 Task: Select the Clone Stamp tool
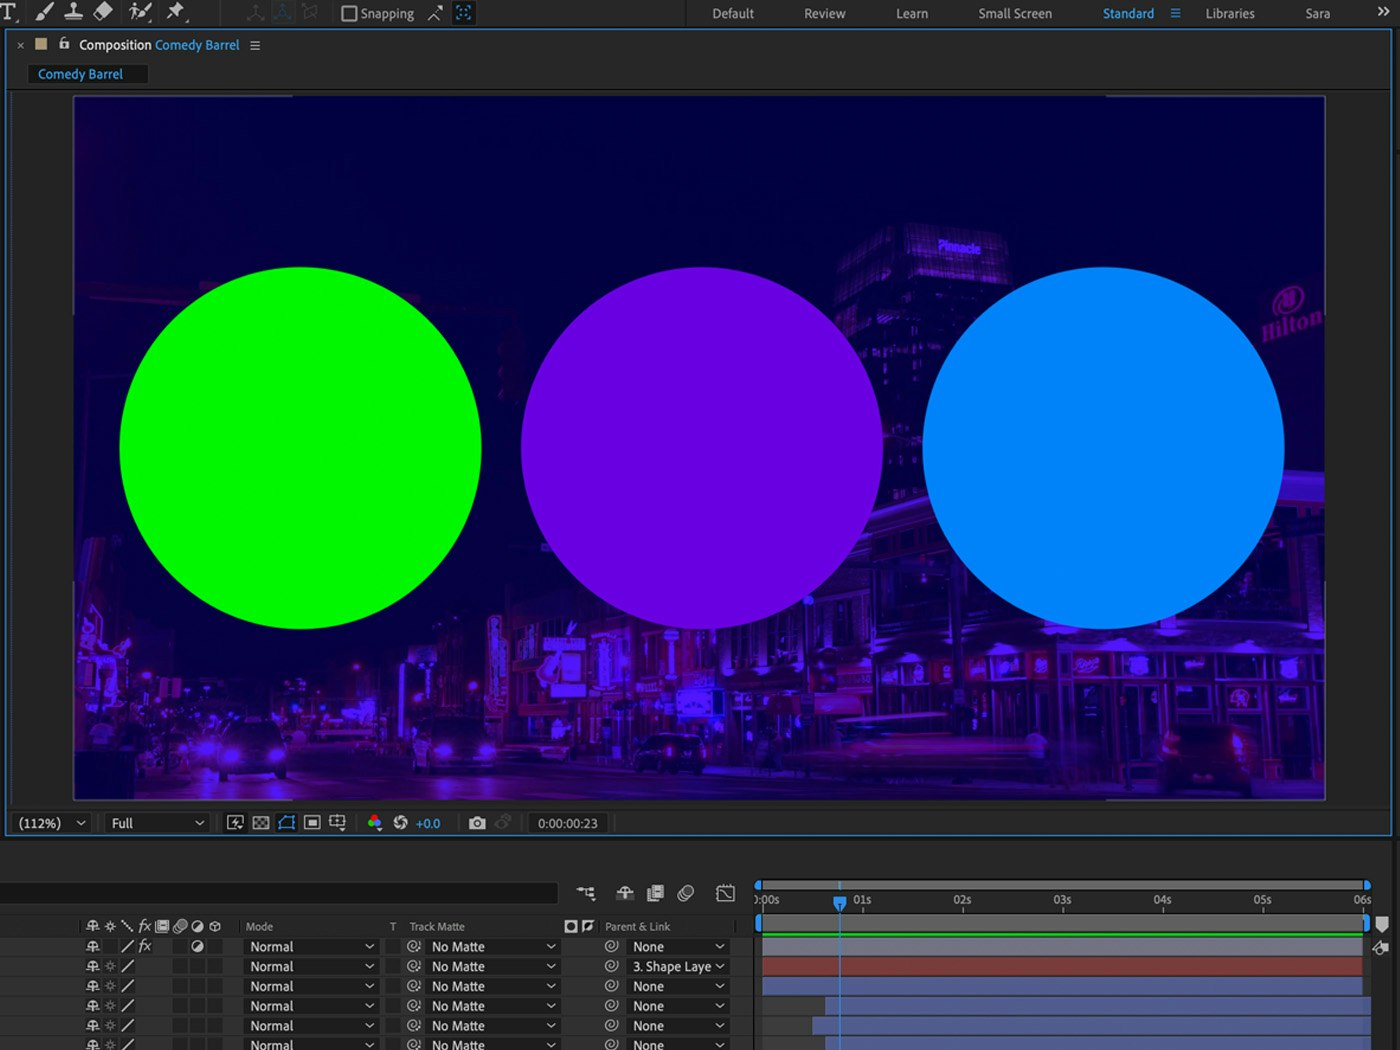tap(74, 12)
